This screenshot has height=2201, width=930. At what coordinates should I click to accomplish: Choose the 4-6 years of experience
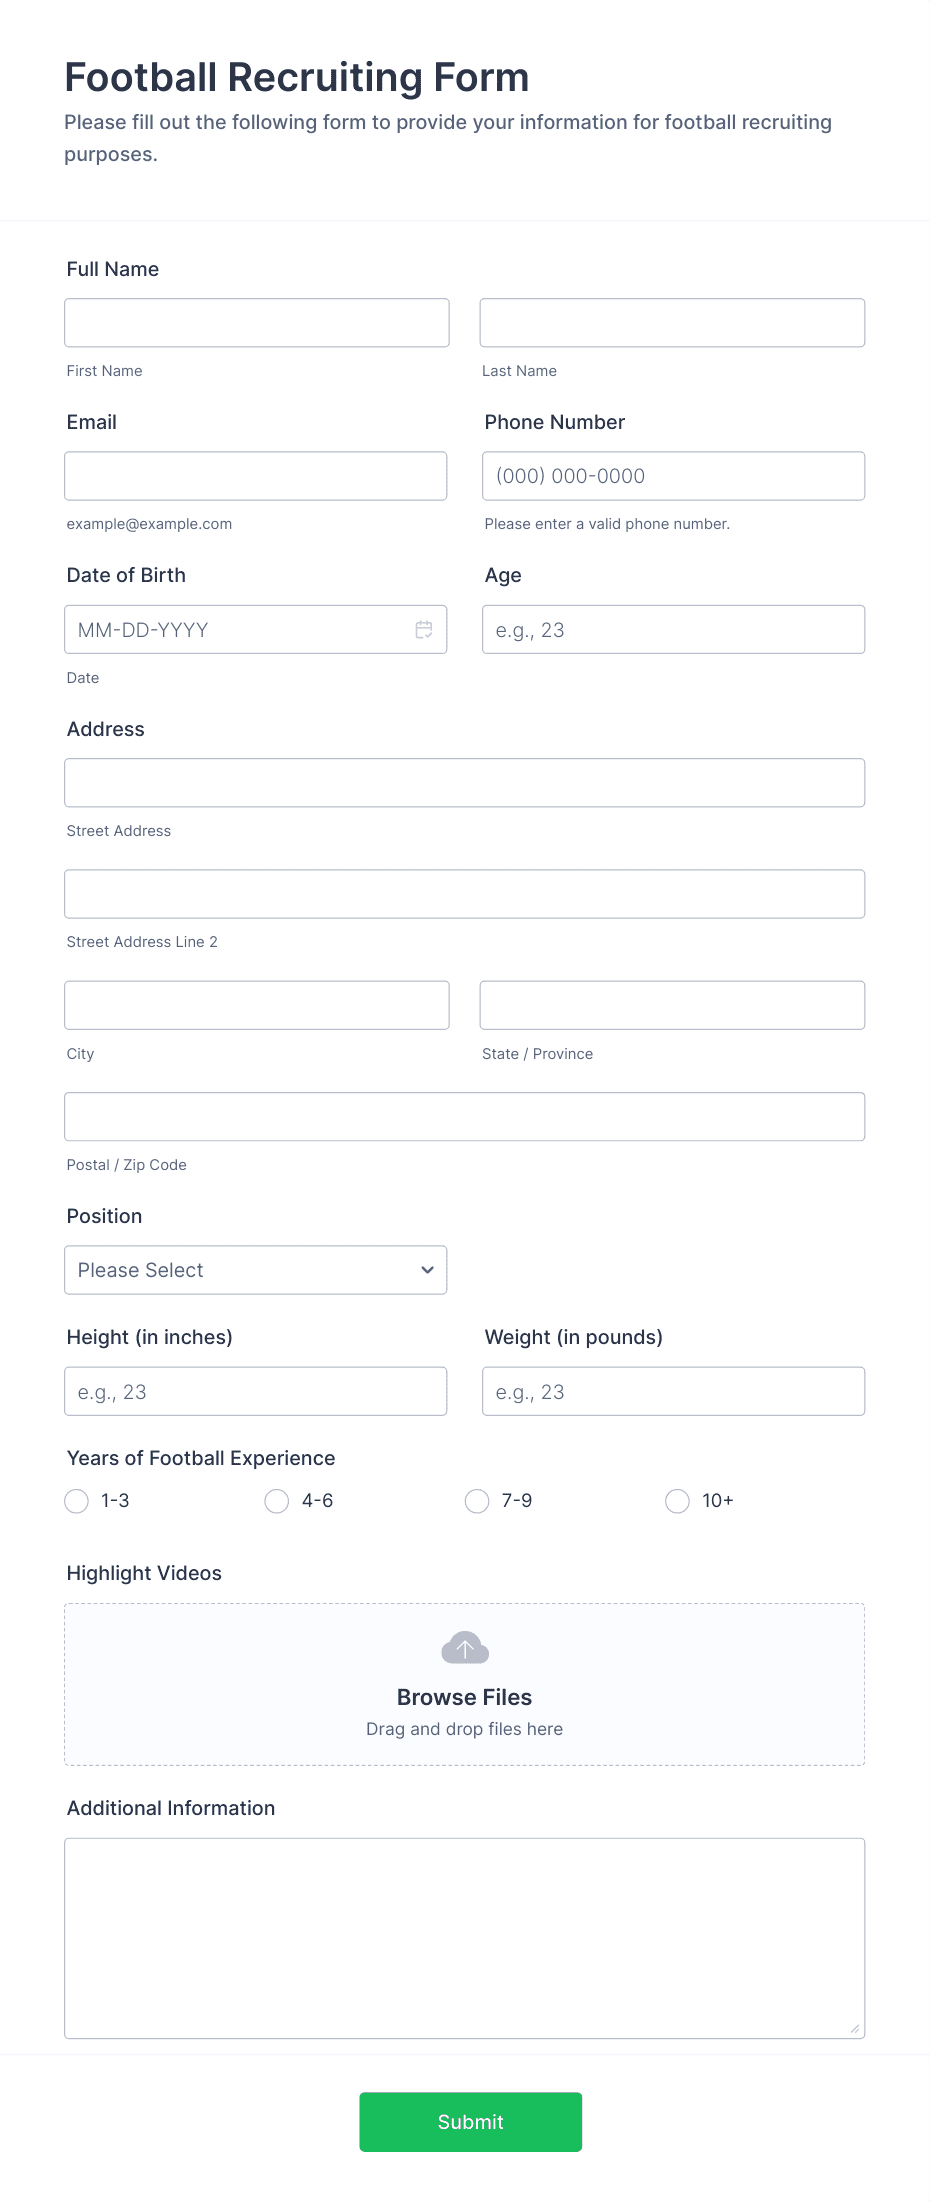[x=276, y=1501]
